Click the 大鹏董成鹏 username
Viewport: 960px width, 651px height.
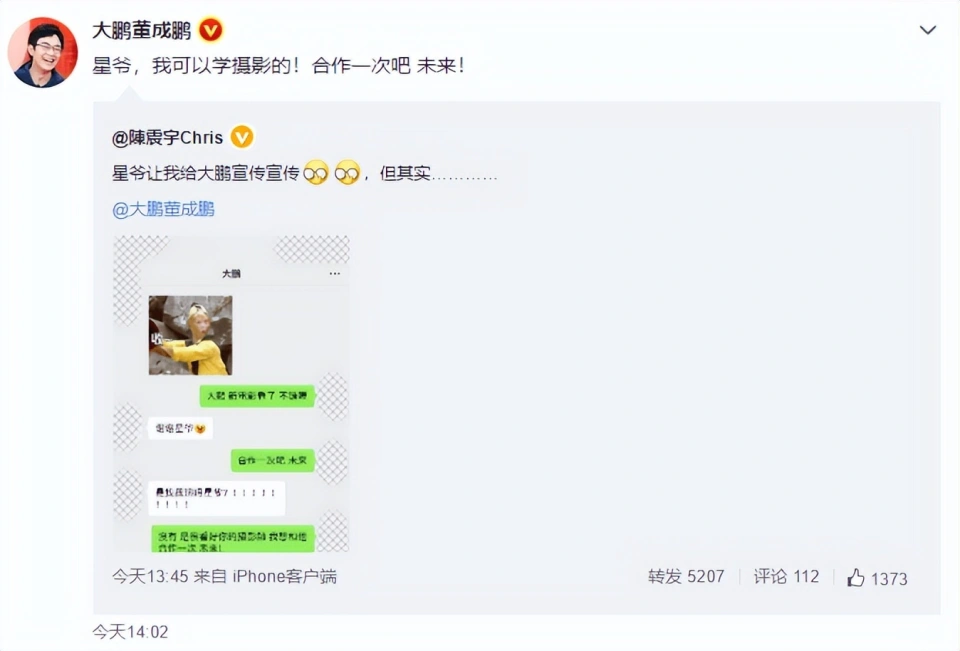pyautogui.click(x=141, y=30)
